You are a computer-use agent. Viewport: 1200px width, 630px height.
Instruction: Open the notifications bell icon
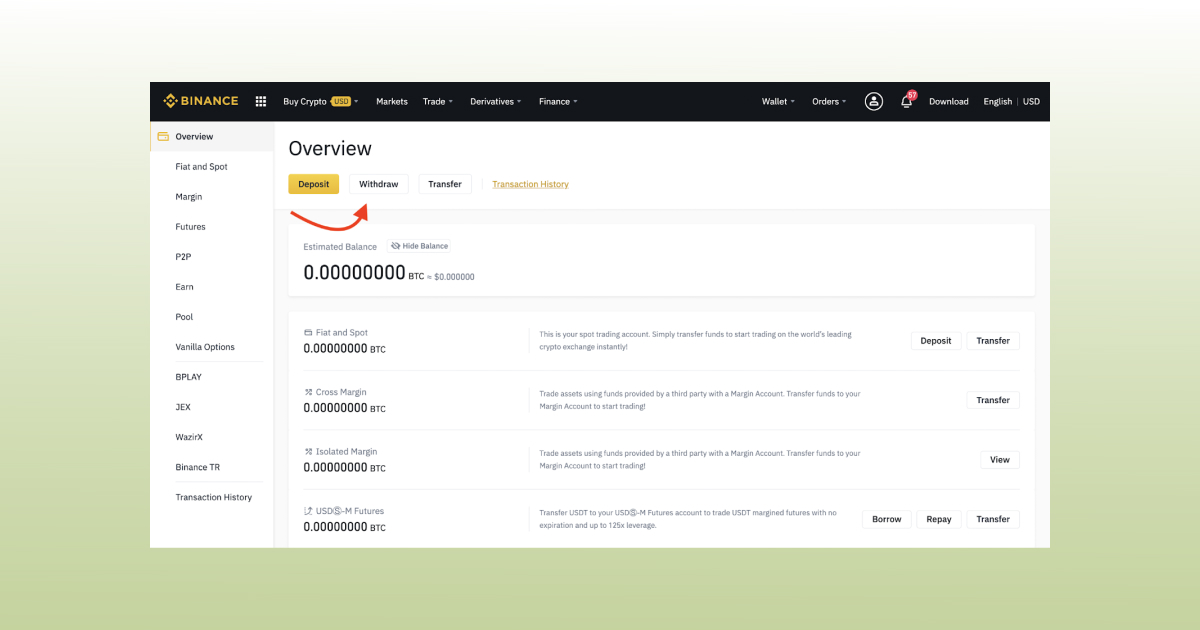(906, 101)
